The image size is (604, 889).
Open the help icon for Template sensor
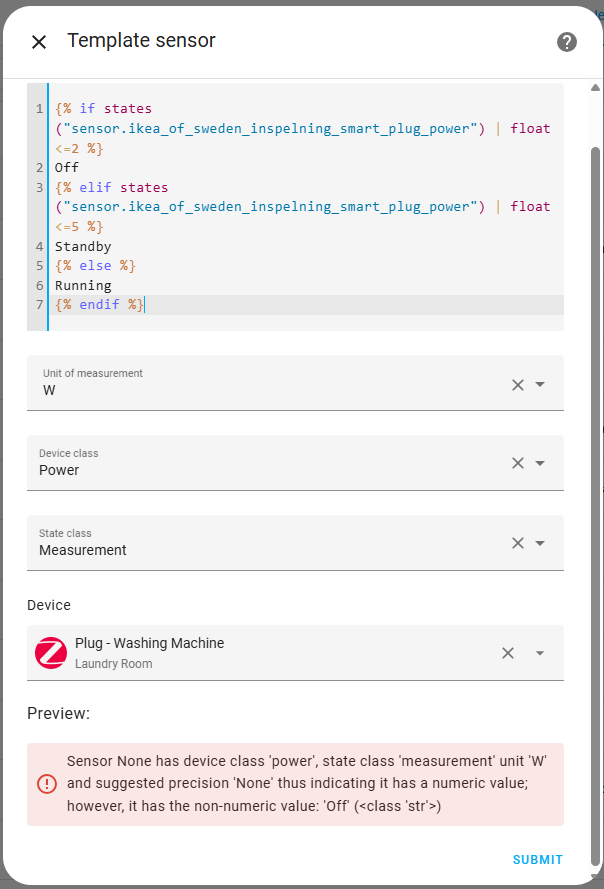[567, 42]
